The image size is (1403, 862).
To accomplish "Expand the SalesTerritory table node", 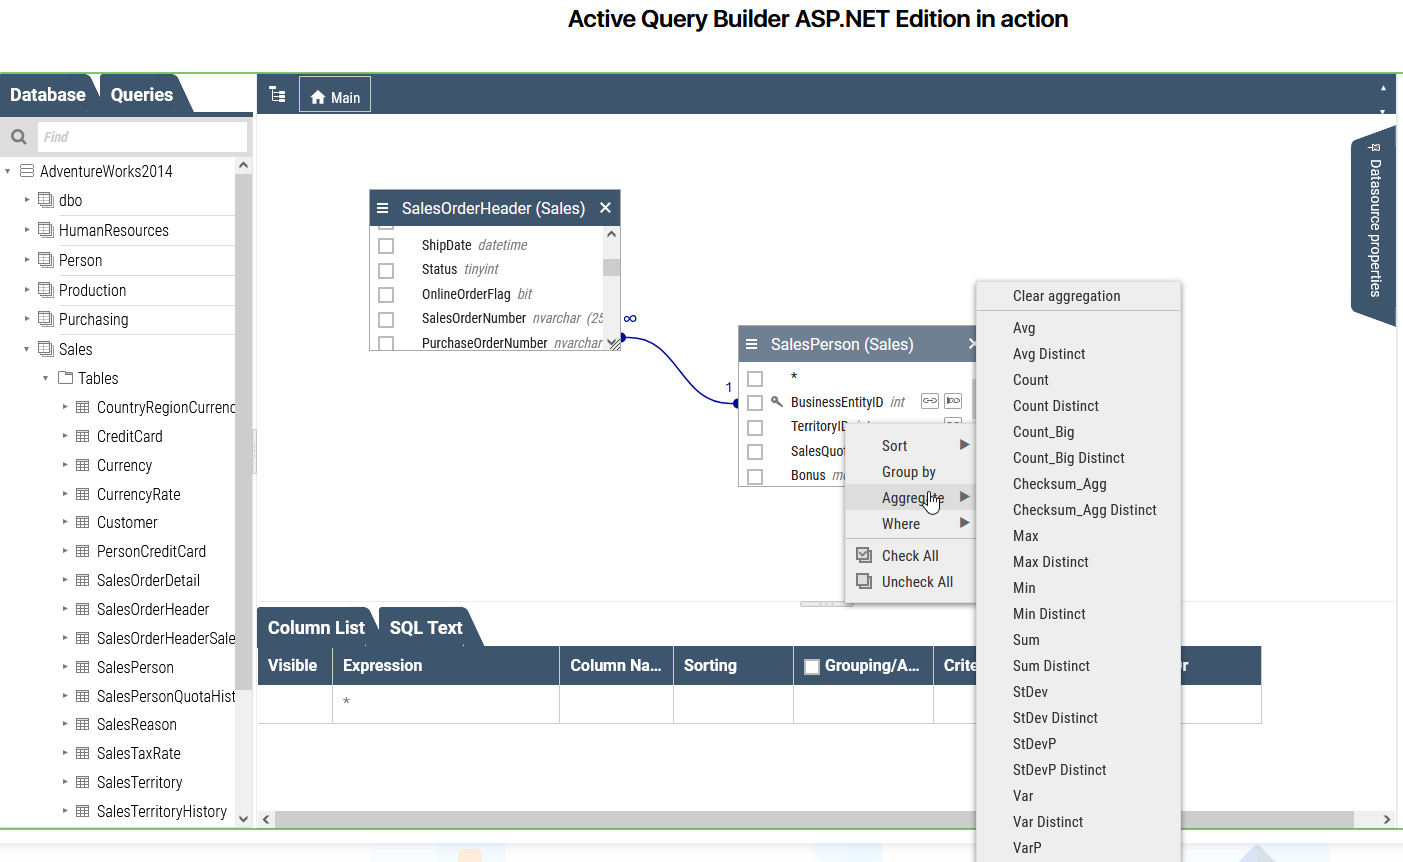I will (64, 782).
